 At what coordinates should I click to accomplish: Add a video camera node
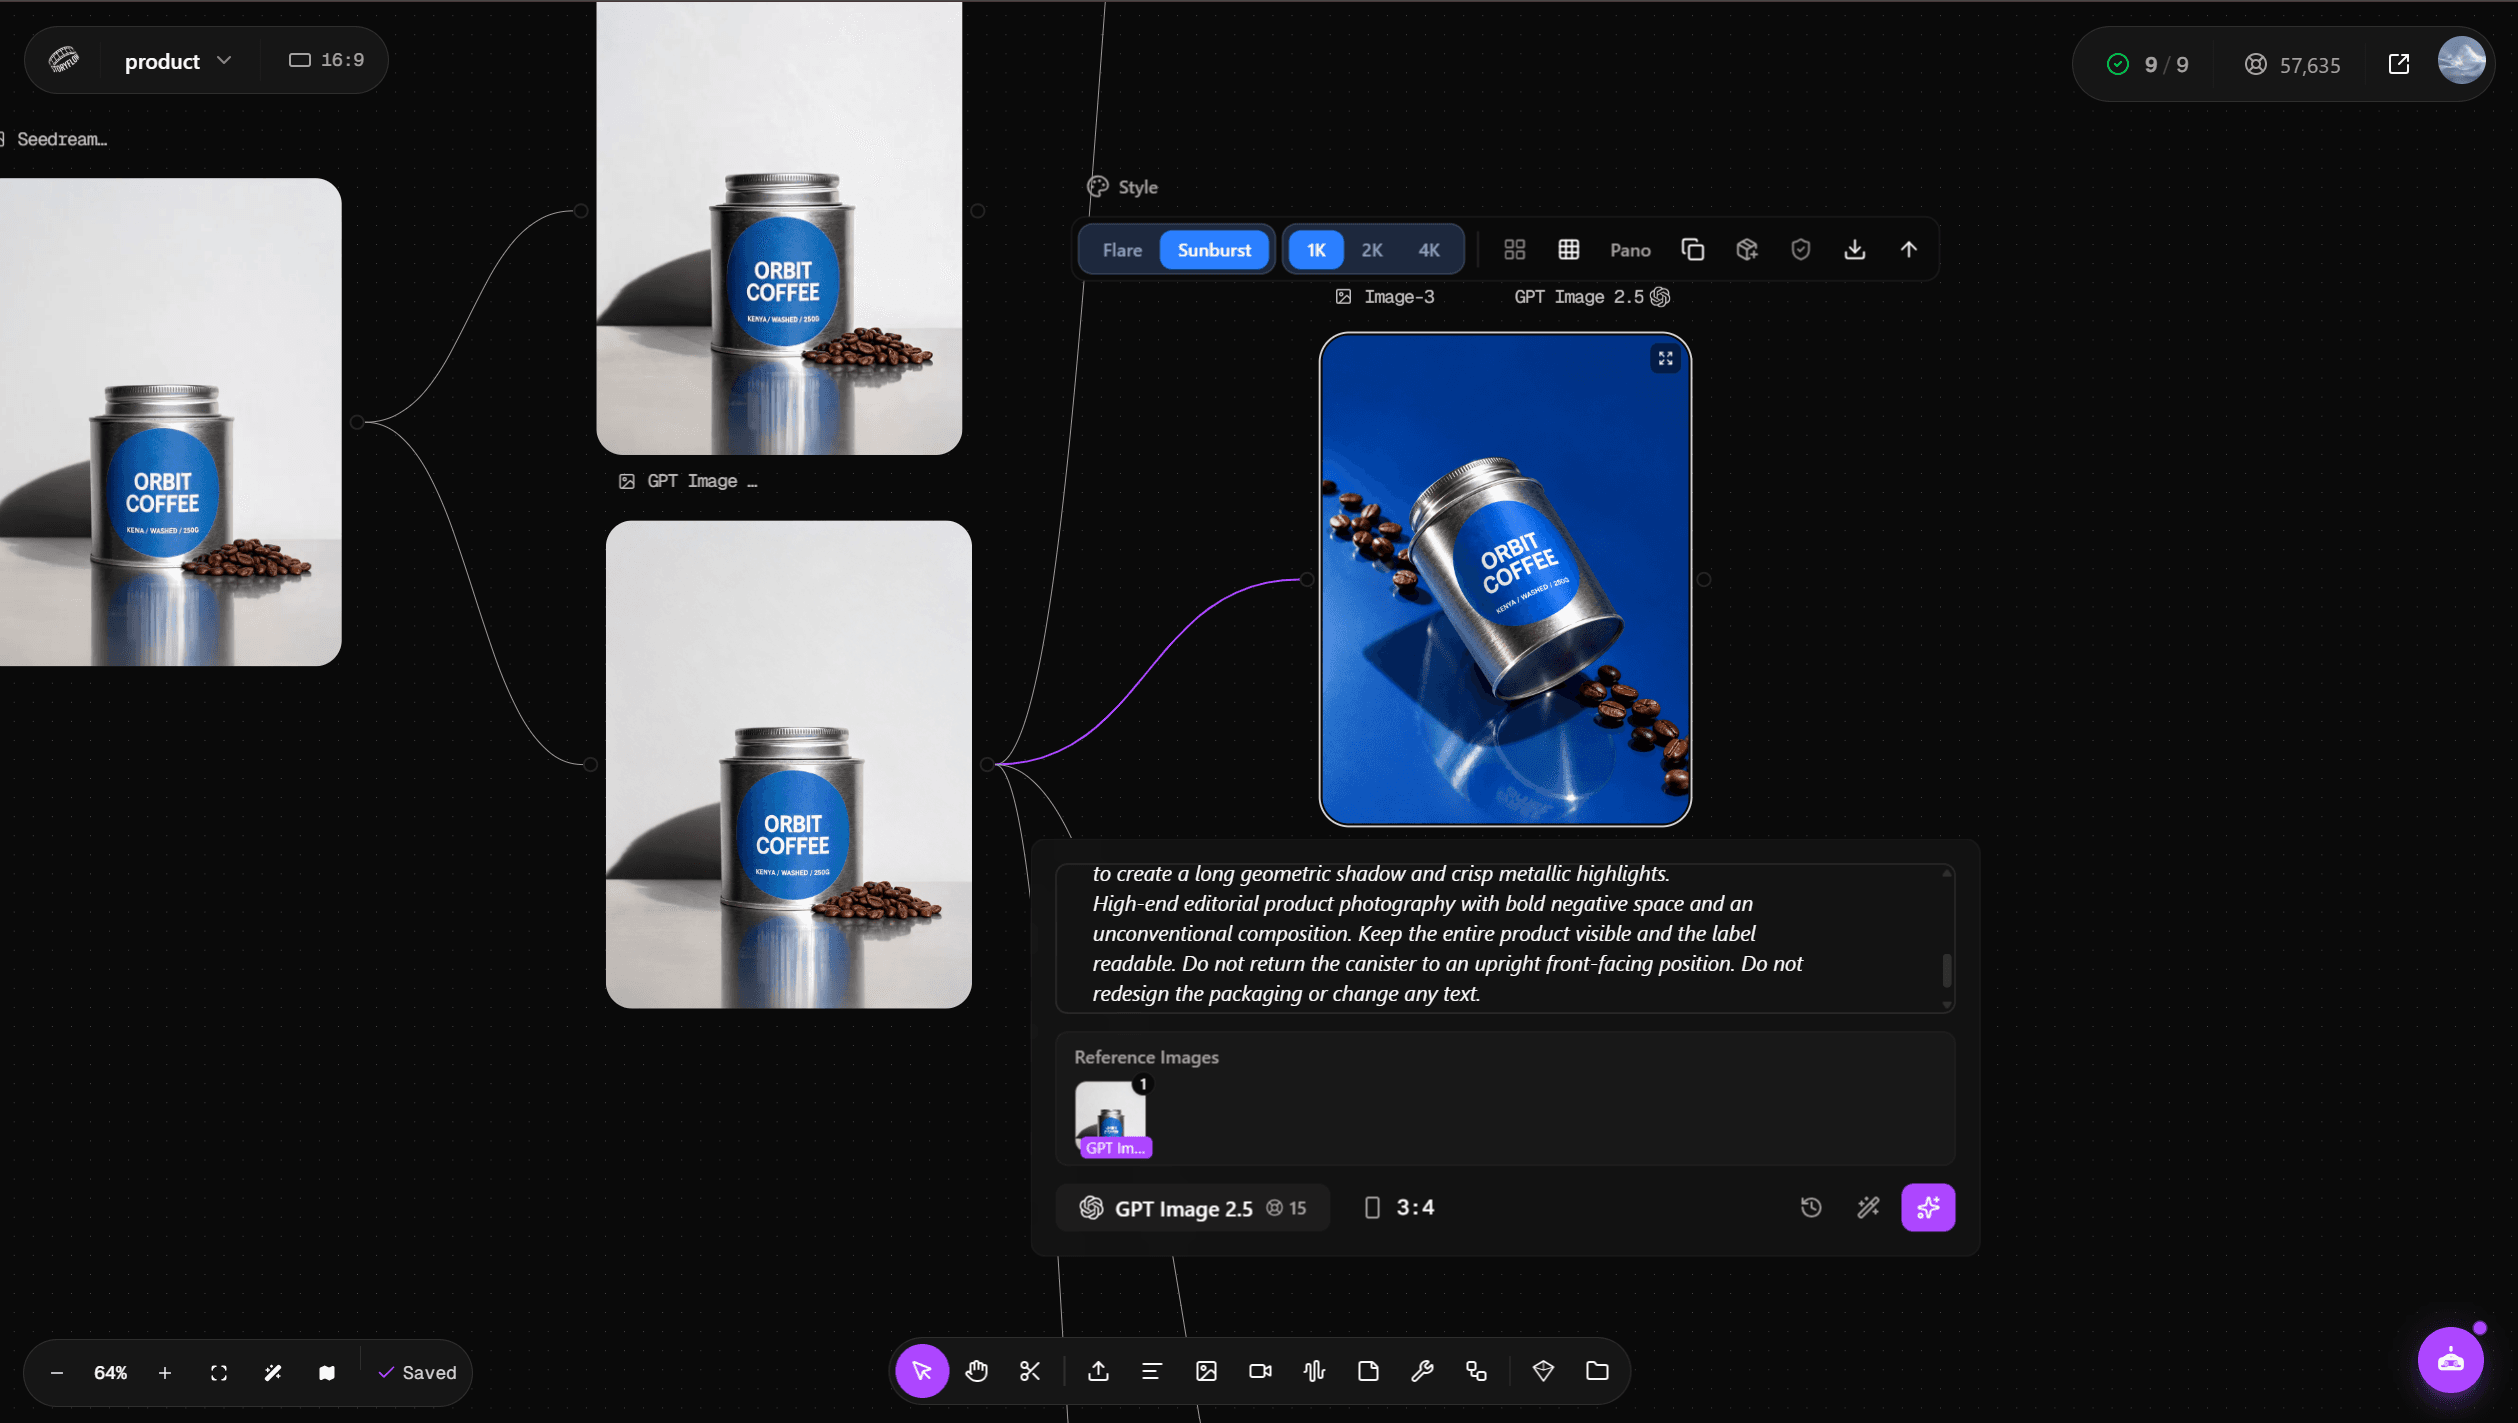(x=1260, y=1371)
